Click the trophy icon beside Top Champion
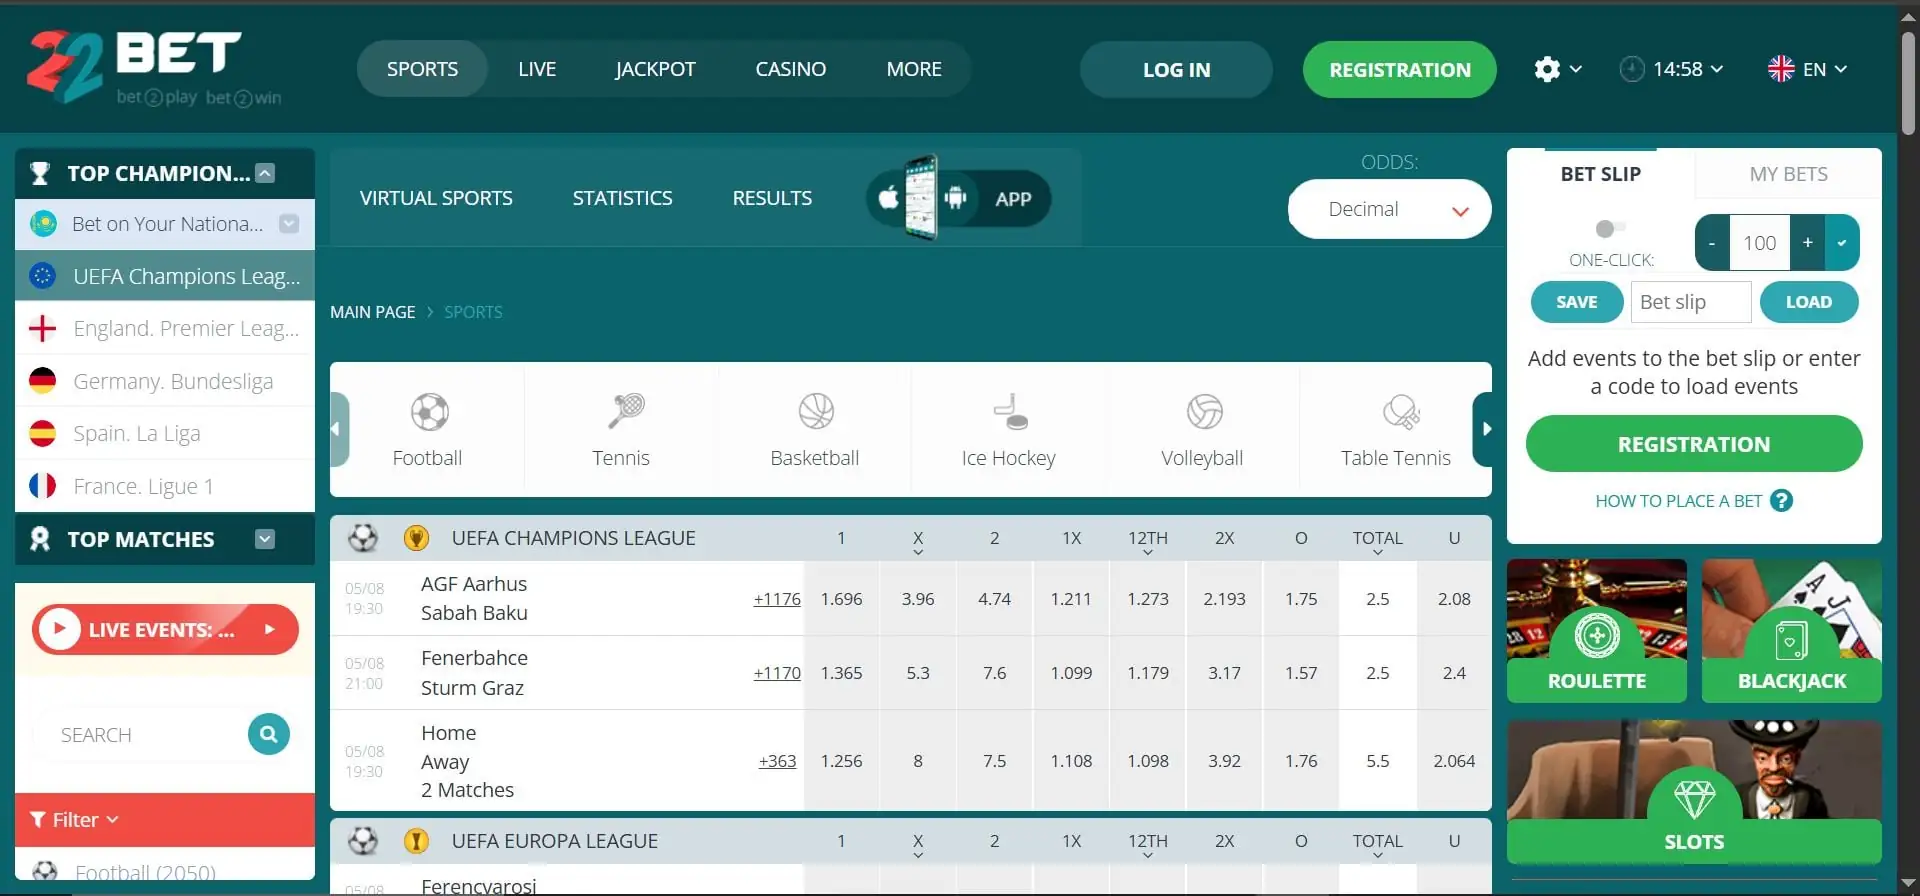The width and height of the screenshot is (1920, 896). click(40, 174)
